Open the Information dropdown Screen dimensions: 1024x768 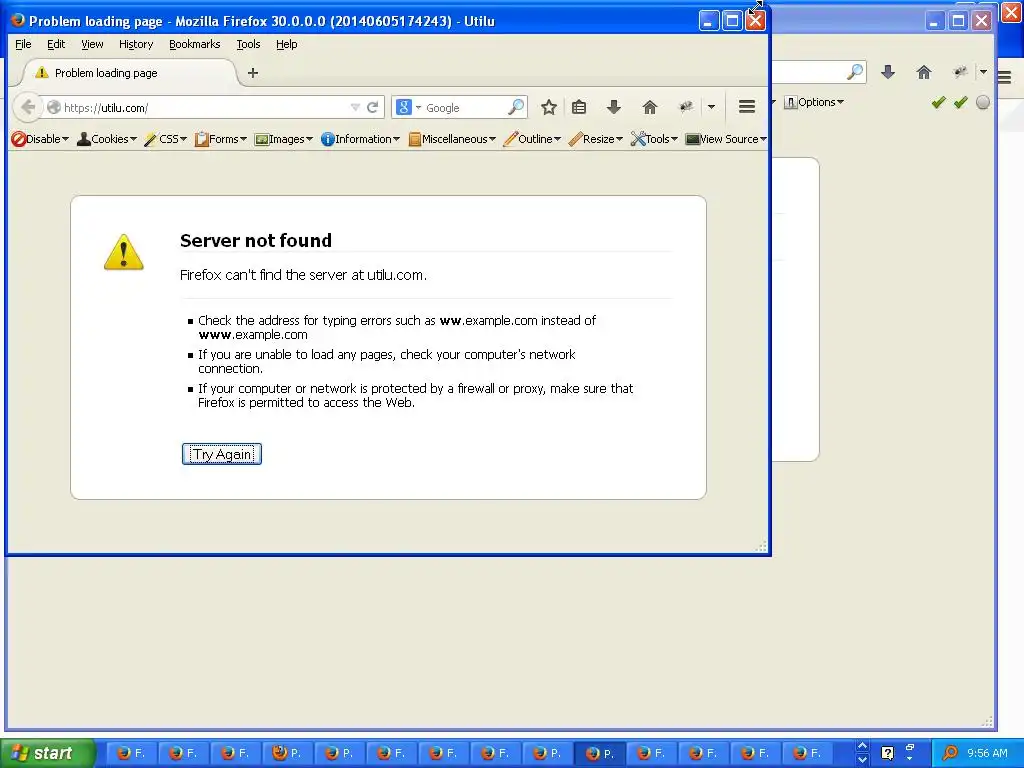click(360, 139)
